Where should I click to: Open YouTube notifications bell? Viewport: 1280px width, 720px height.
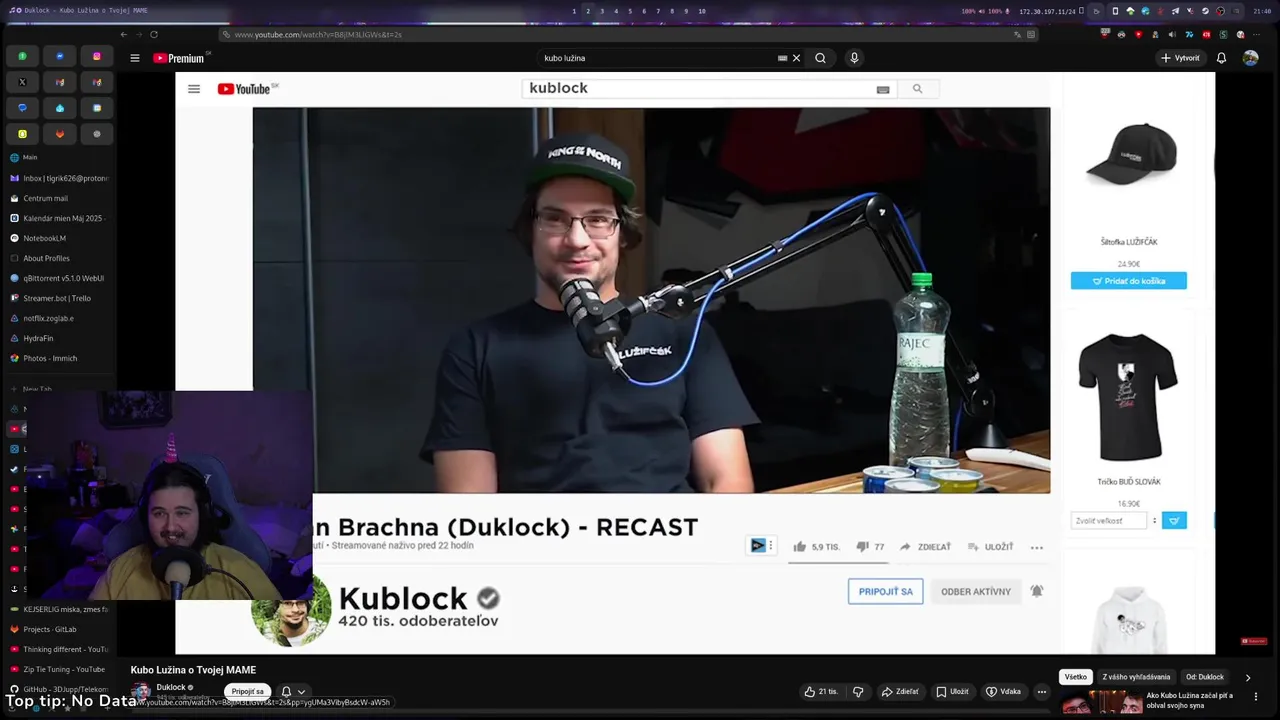(1221, 58)
